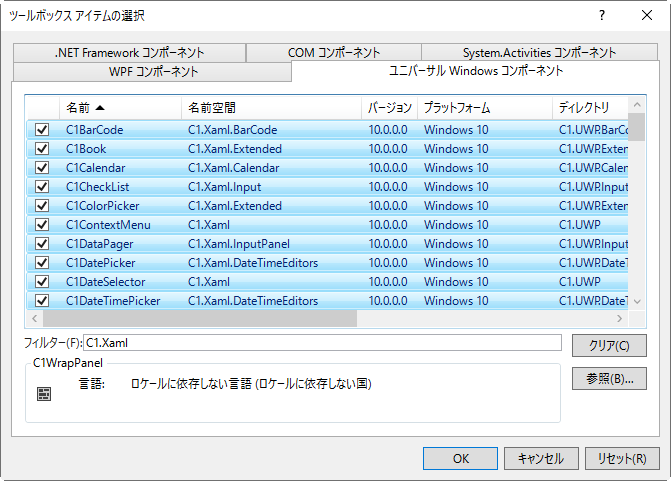Toggle the C1Calendar checkbox
The image size is (671, 481).
pos(42,168)
